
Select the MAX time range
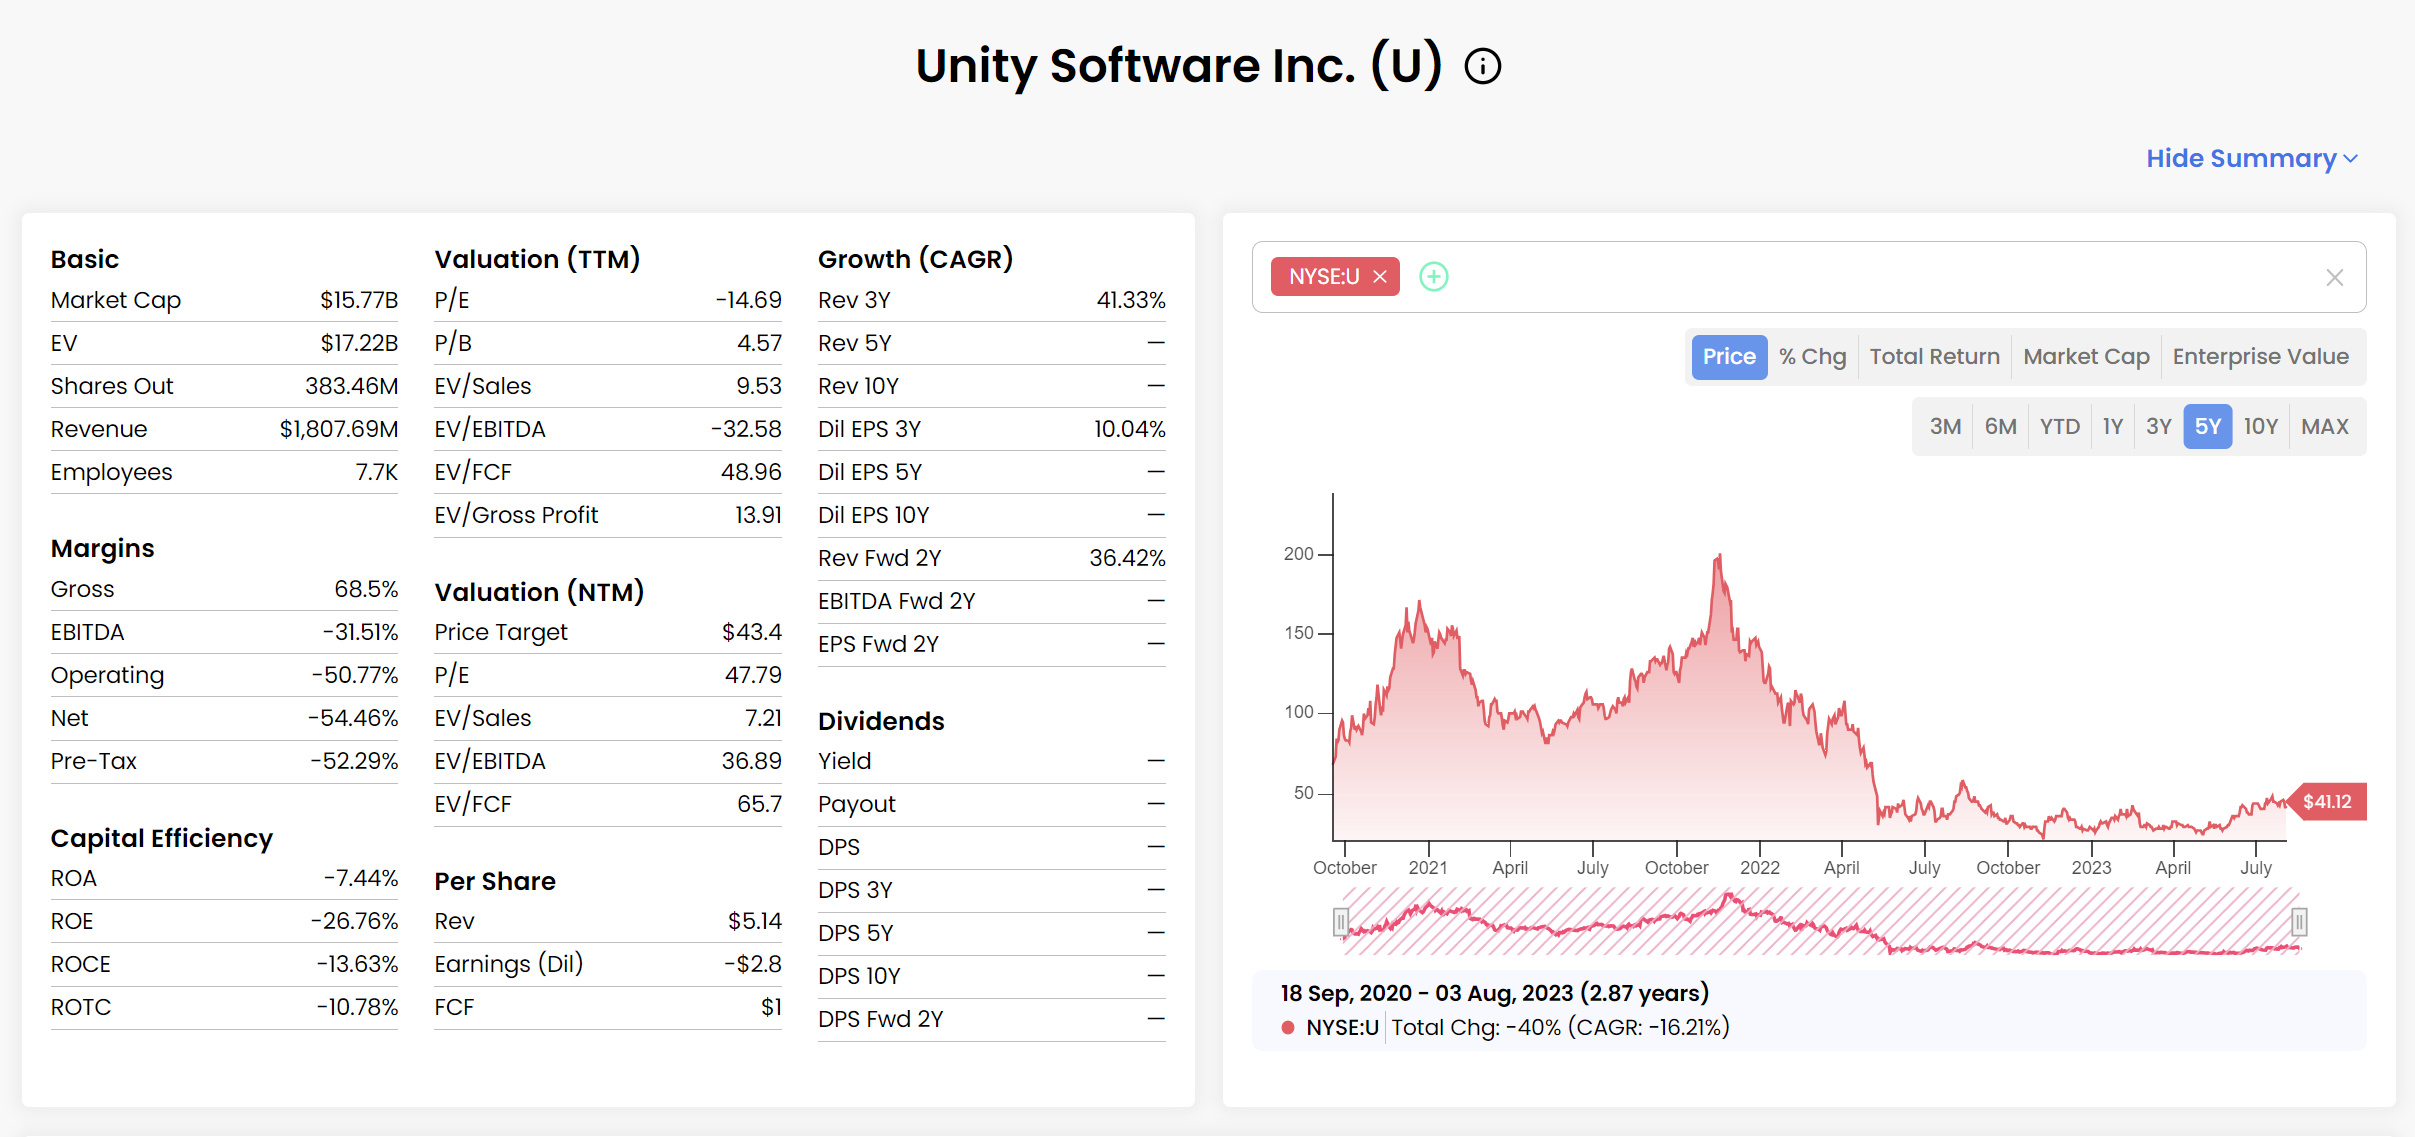[x=2324, y=427]
